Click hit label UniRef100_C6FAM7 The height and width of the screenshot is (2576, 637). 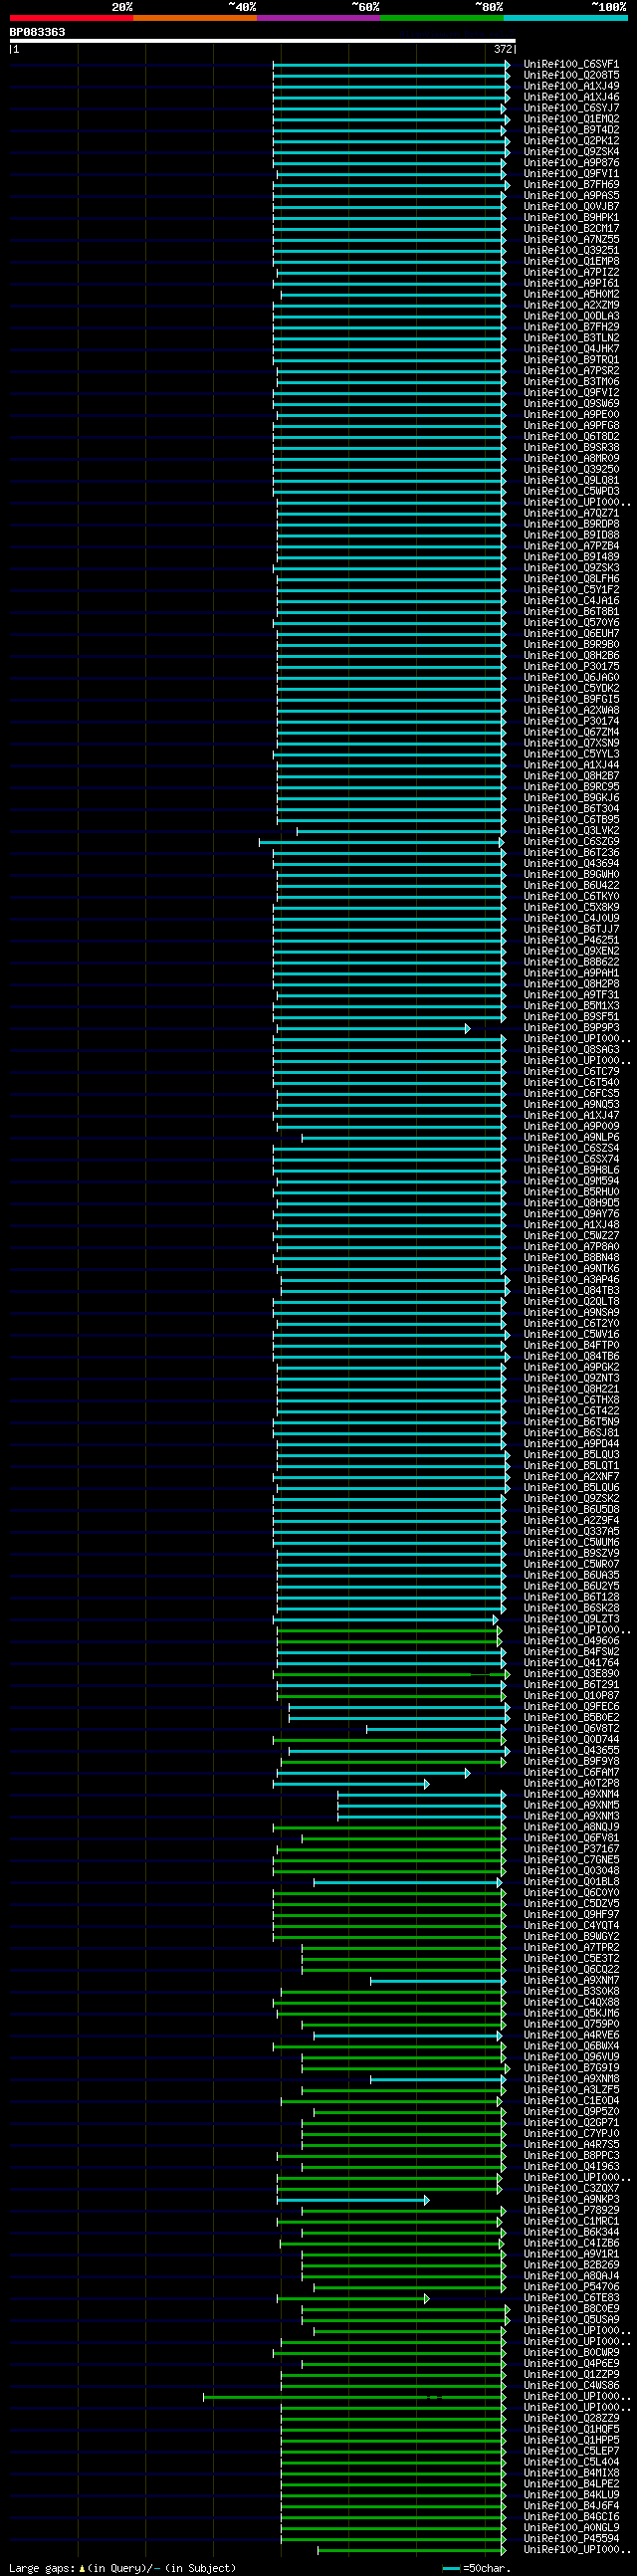(571, 1772)
